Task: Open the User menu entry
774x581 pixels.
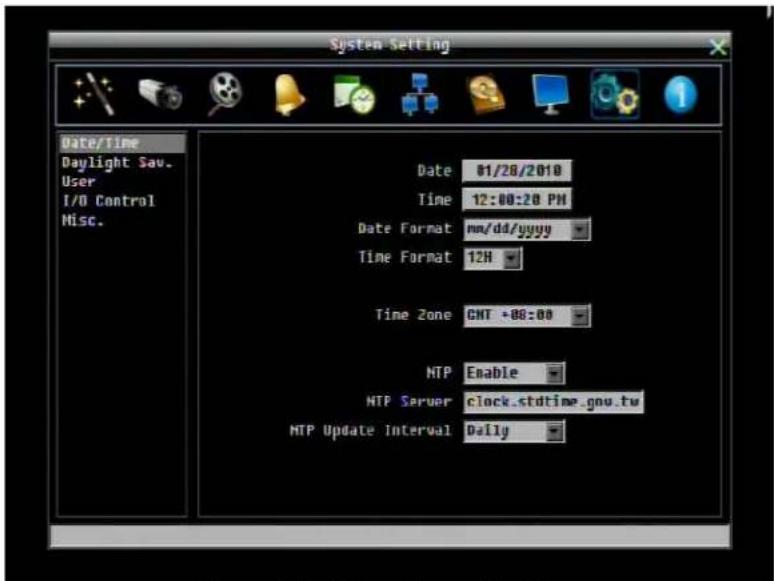Action: [x=78, y=182]
